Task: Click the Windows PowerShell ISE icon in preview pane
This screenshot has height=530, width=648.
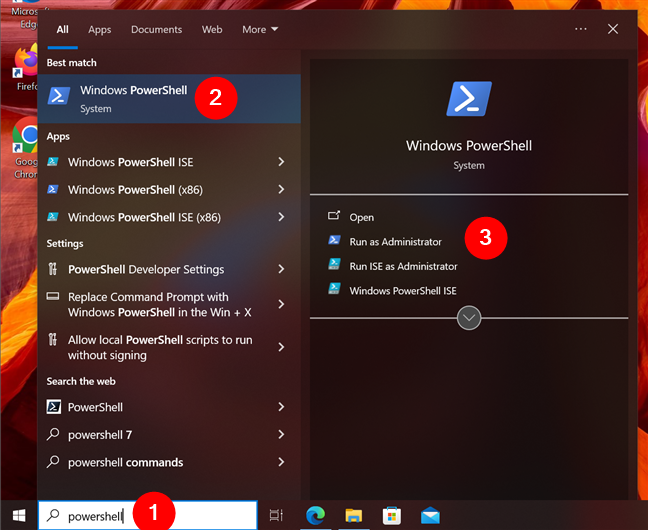Action: point(334,289)
